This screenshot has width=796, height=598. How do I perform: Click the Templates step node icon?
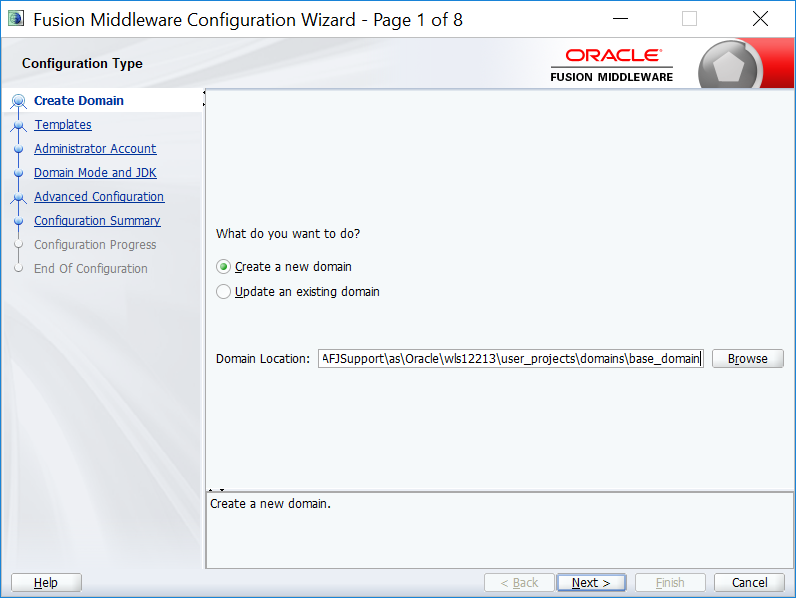pos(18,125)
